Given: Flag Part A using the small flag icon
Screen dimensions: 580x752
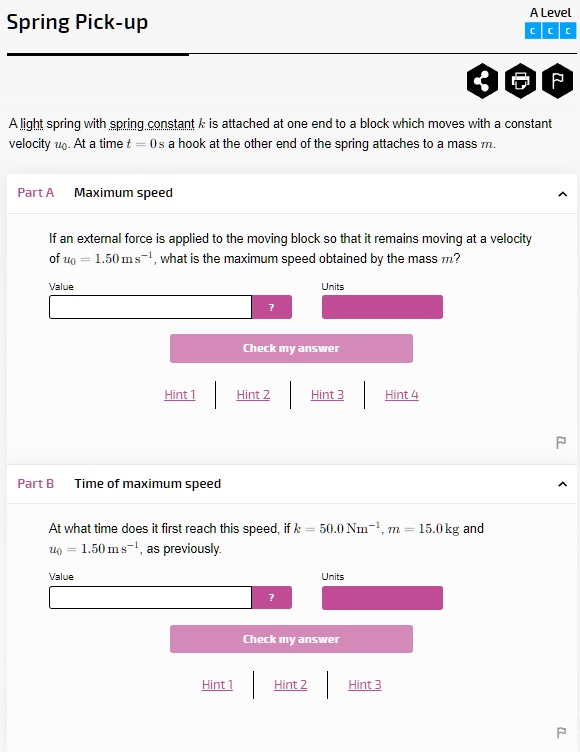Looking at the screenshot, I should tap(561, 442).
